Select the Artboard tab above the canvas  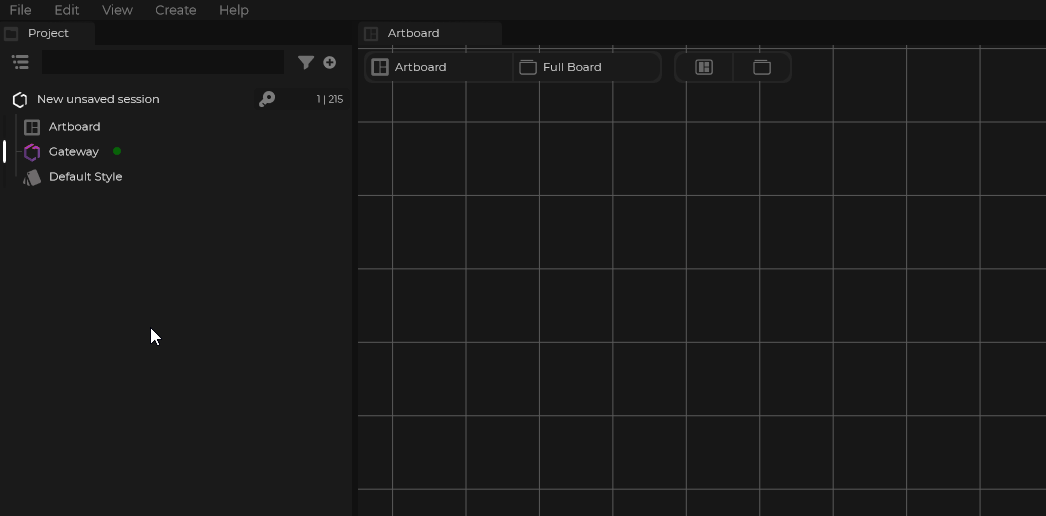pos(413,33)
